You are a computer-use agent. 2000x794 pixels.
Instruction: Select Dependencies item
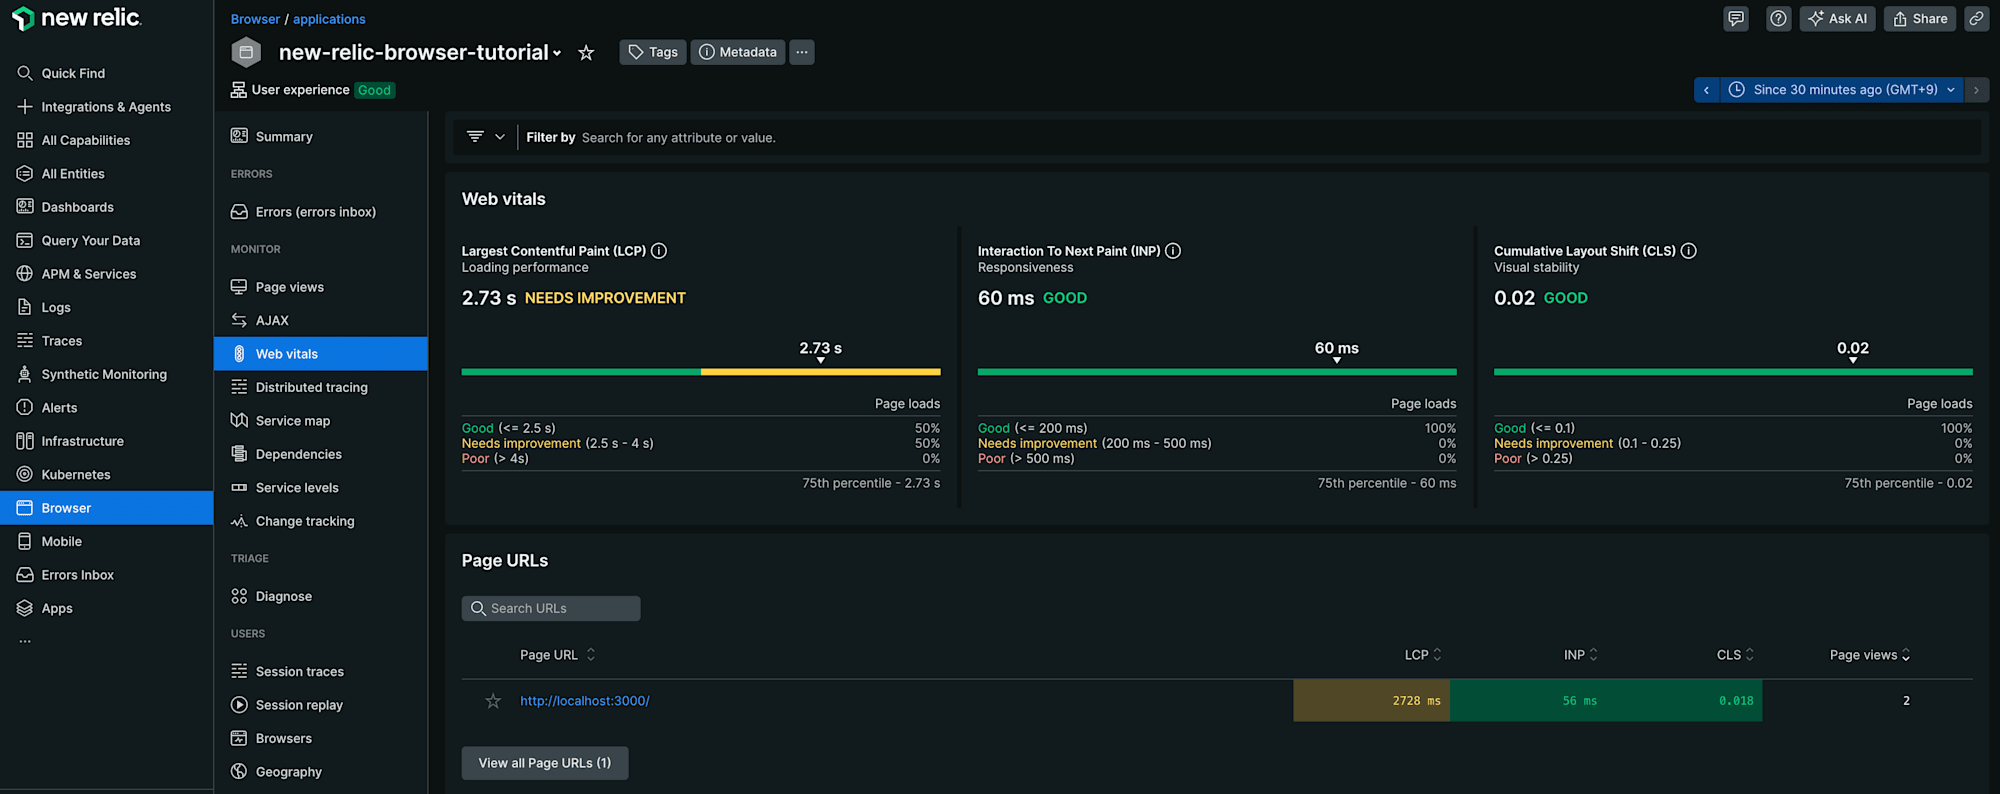click(x=321, y=454)
